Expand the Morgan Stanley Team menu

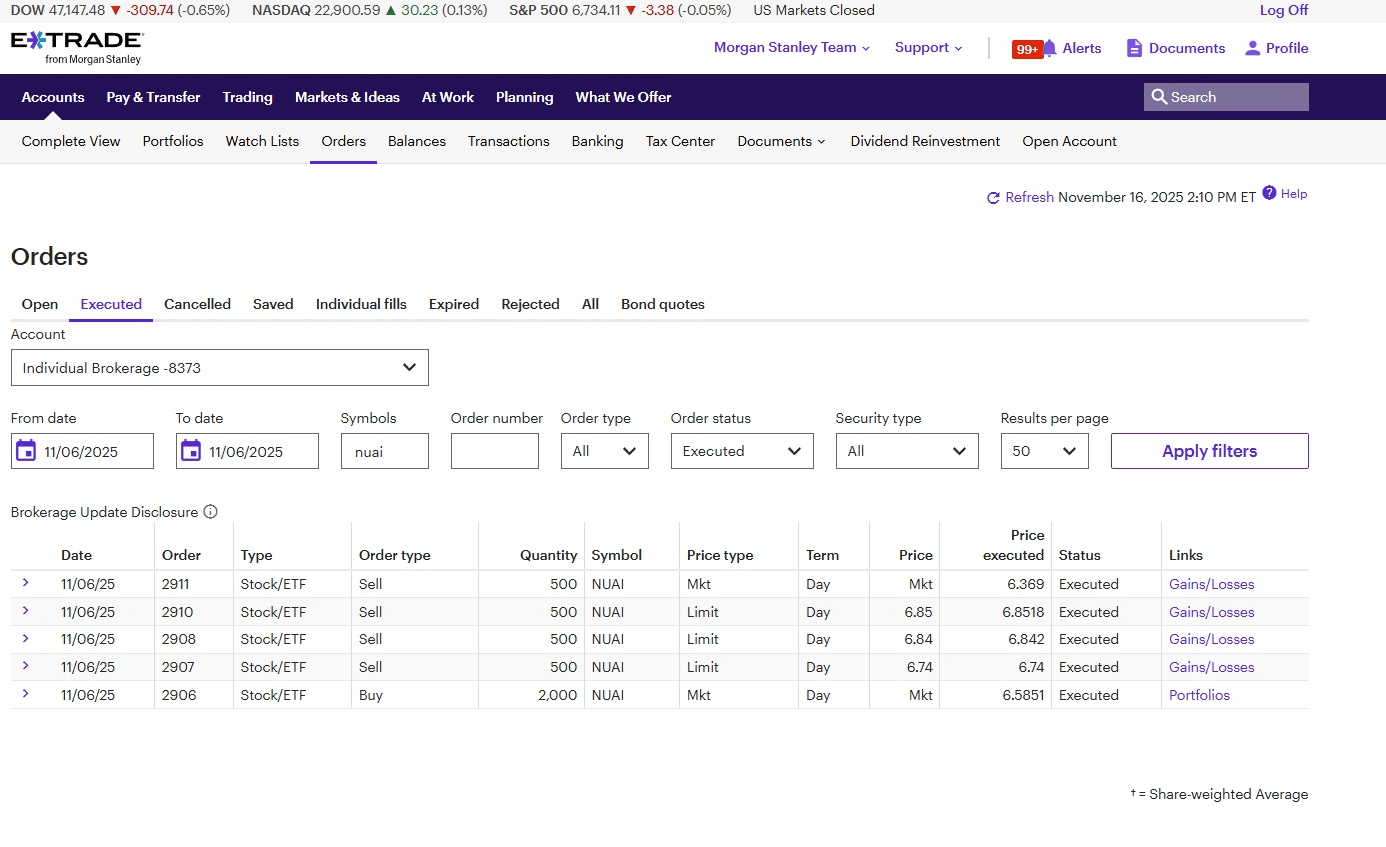pos(791,48)
